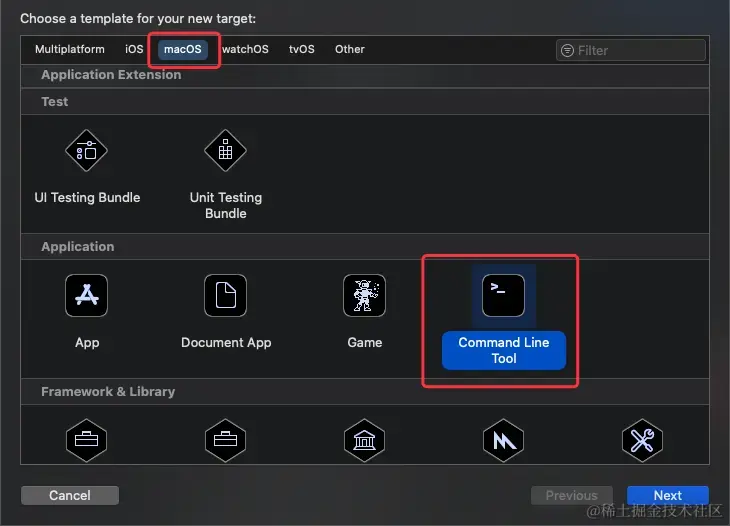Click the Document App label
This screenshot has height=526, width=730.
click(x=226, y=343)
